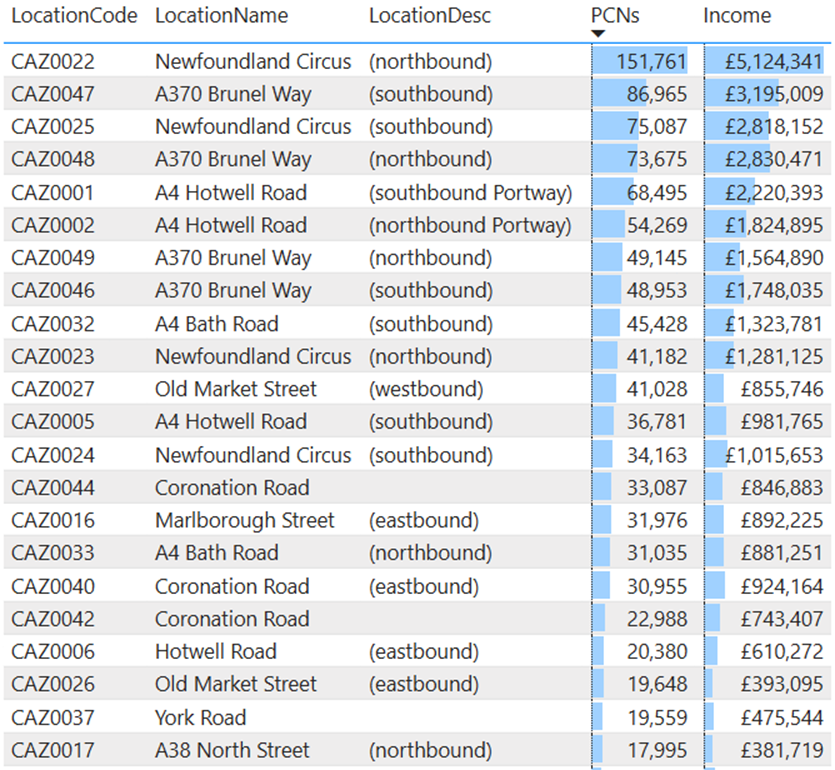The image size is (835, 770).
Task: Click the Marlborough Street location name
Action: click(x=245, y=521)
